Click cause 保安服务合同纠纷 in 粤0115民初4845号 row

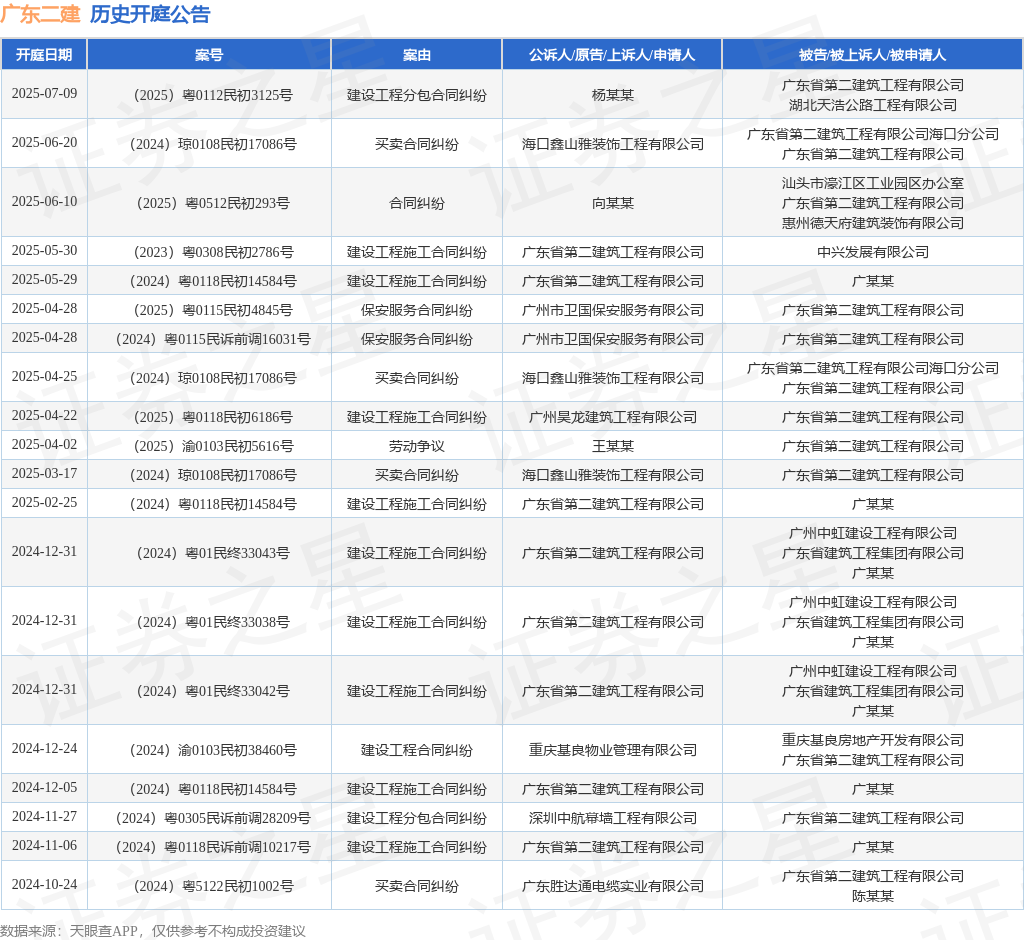417,310
